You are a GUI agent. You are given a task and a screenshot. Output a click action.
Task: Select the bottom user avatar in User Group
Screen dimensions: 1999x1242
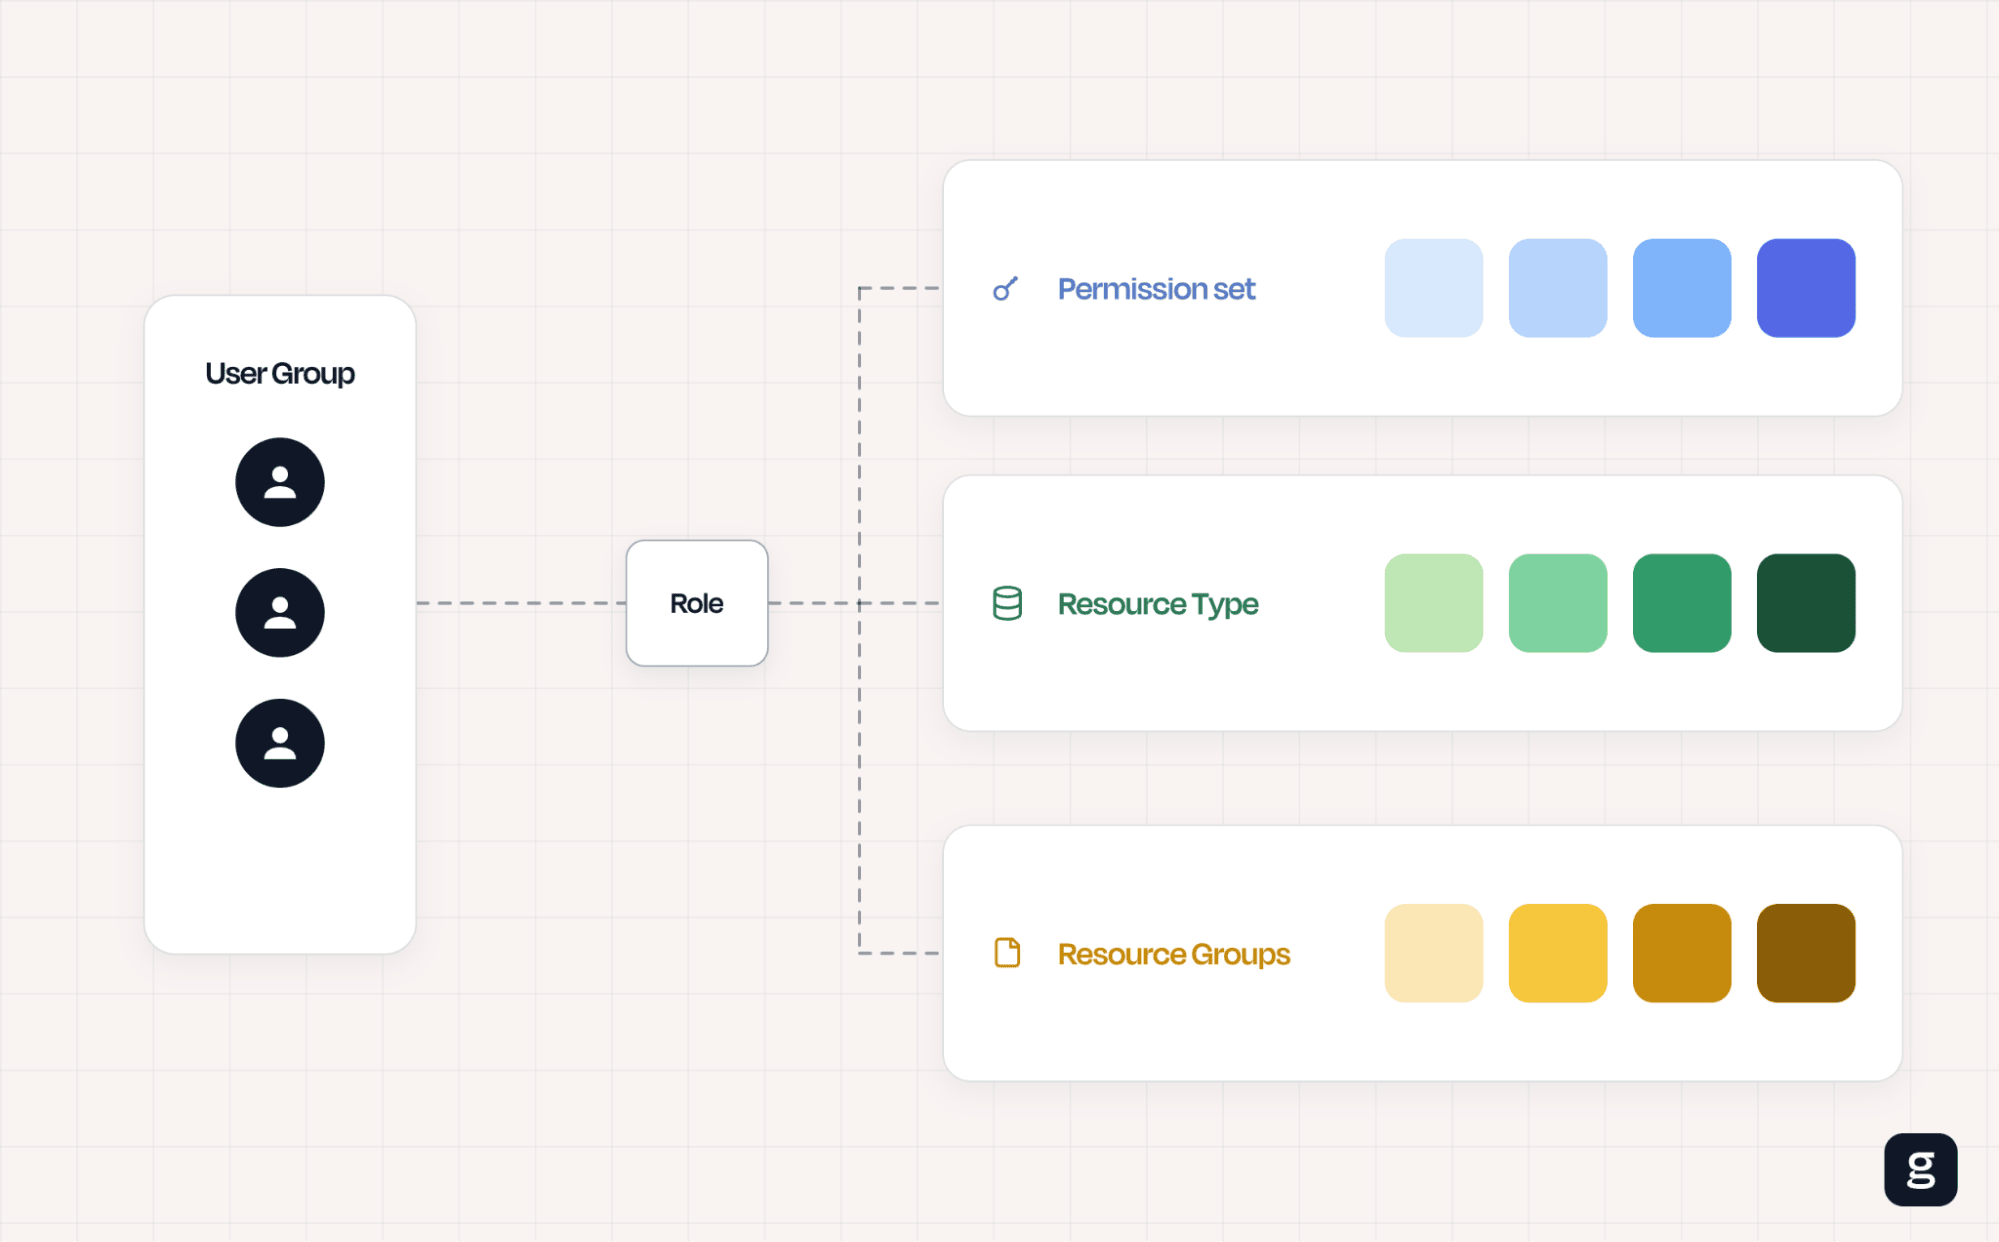tap(280, 743)
